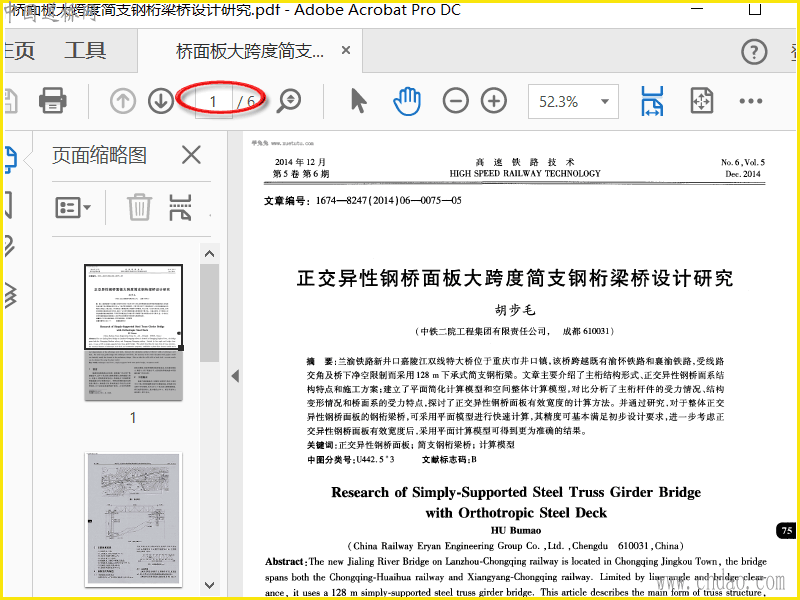Open attachments paperclip sidebar icon

click(10, 246)
